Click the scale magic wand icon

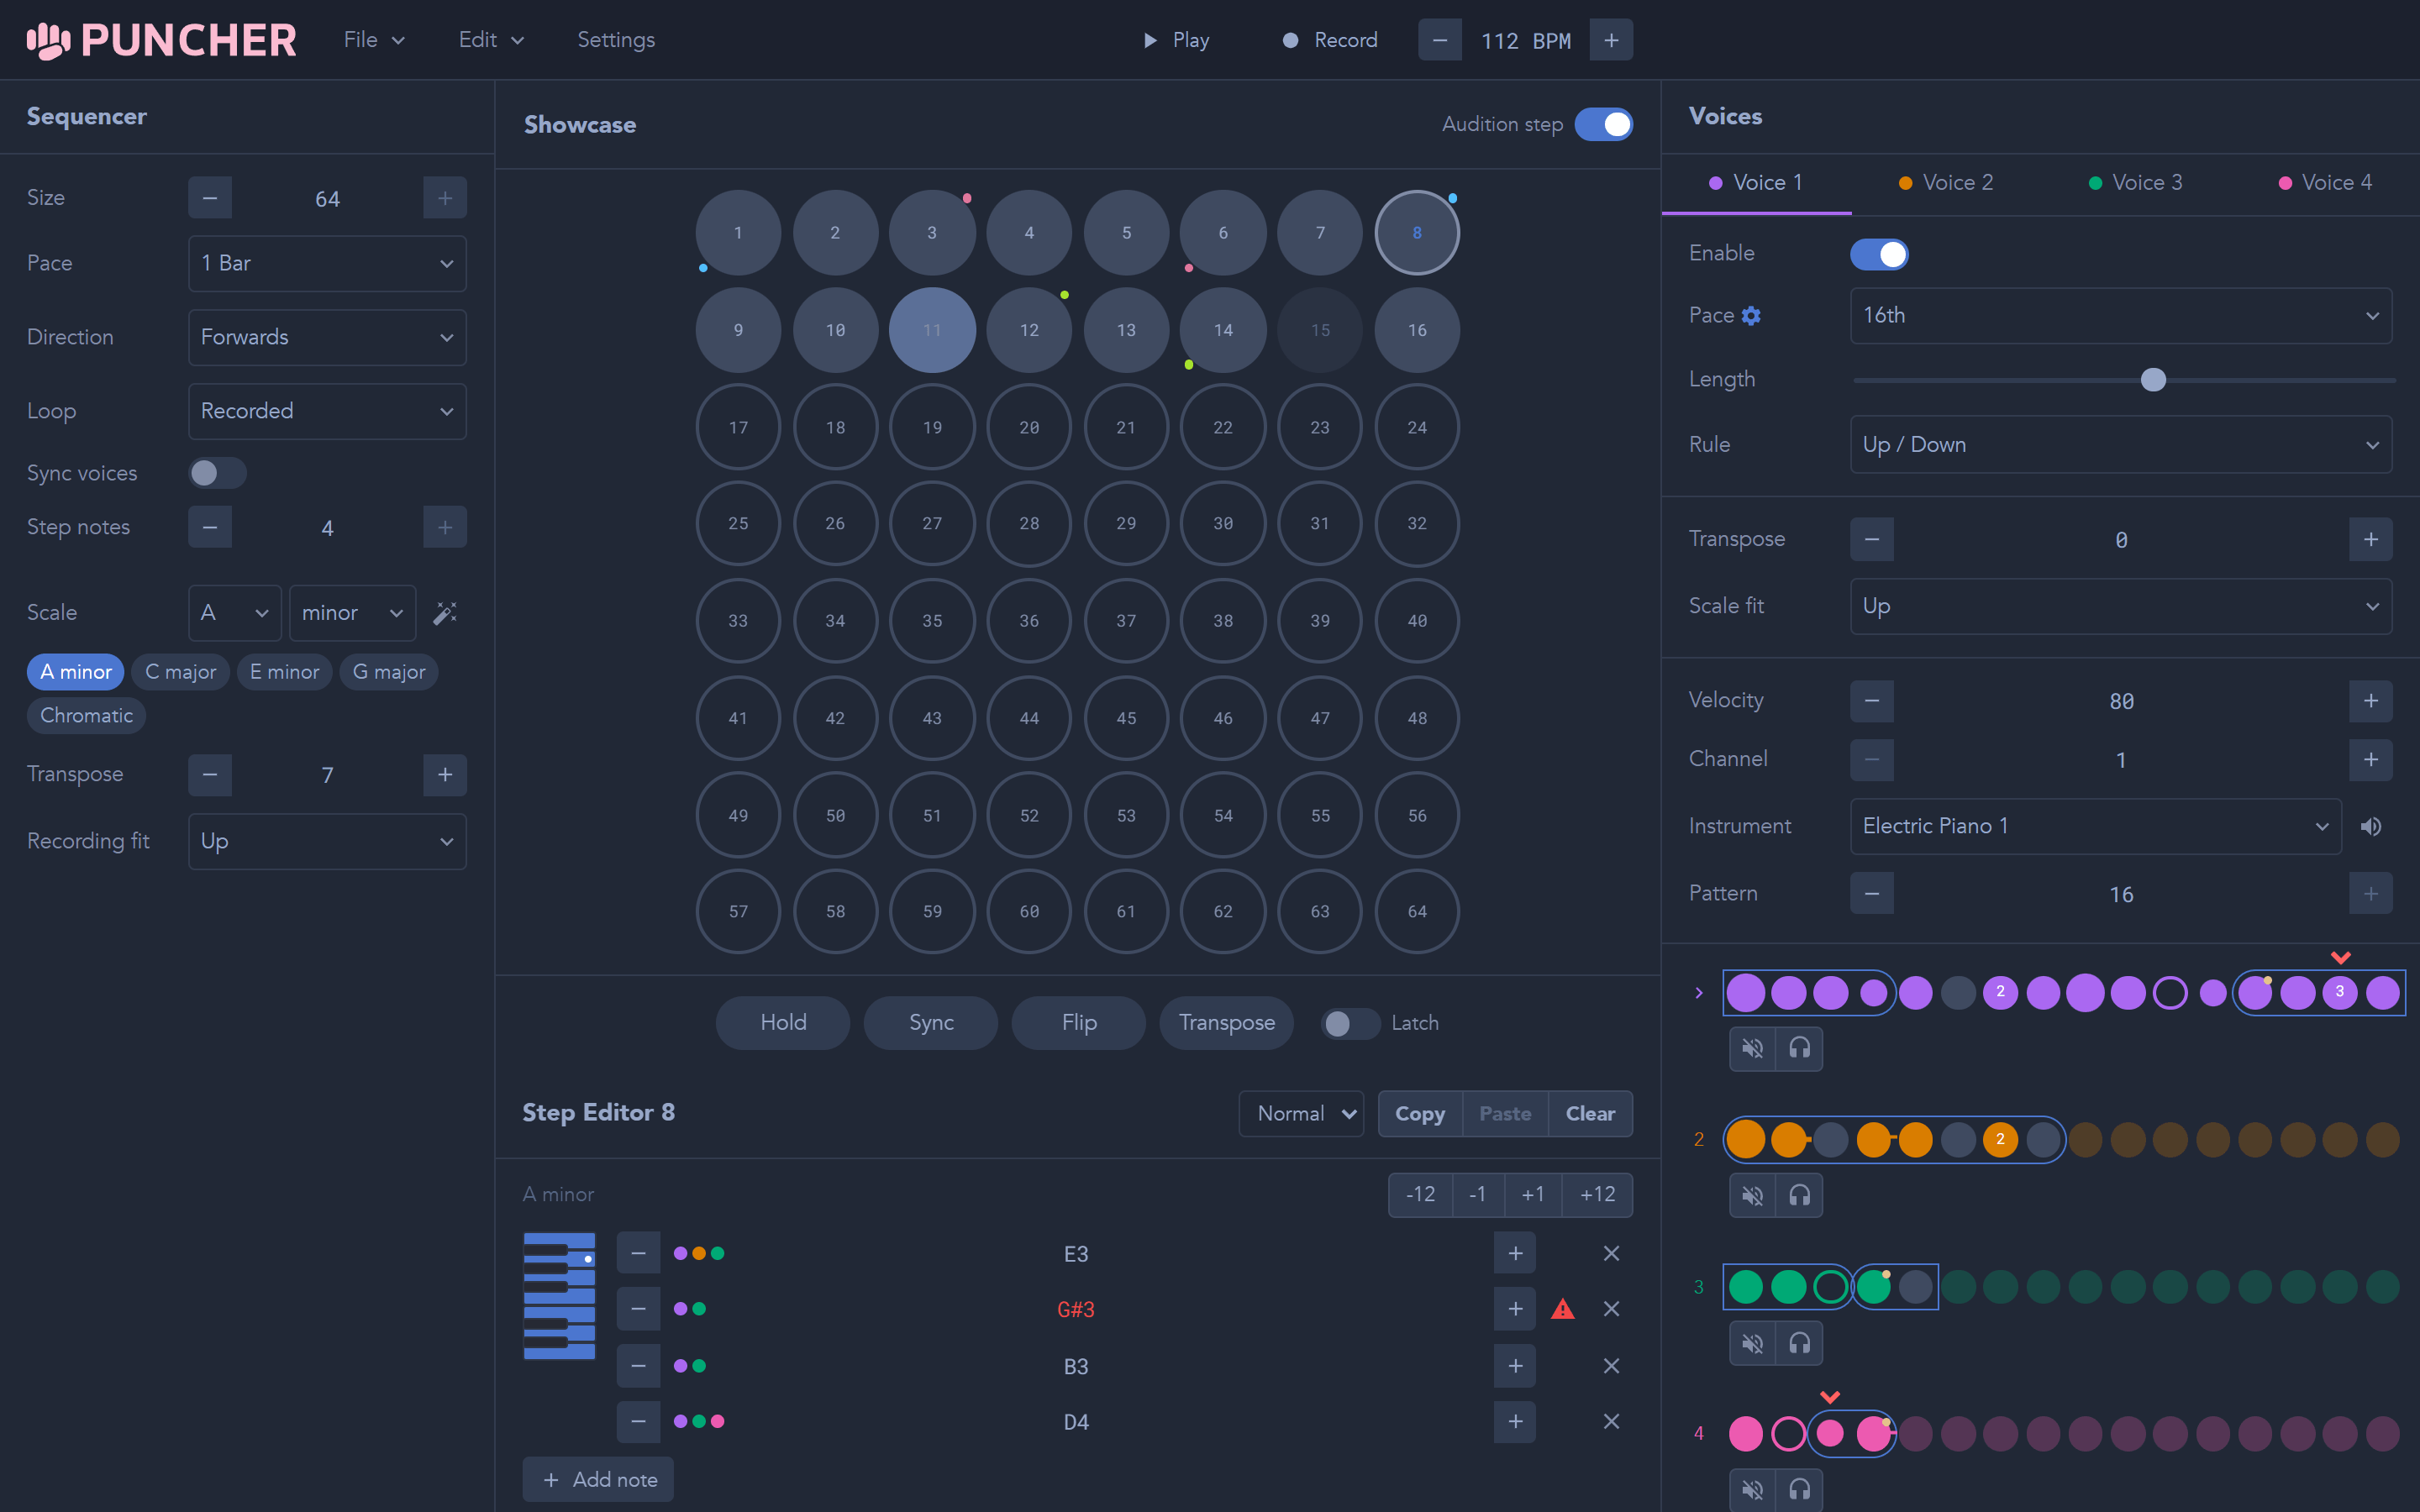coord(445,613)
